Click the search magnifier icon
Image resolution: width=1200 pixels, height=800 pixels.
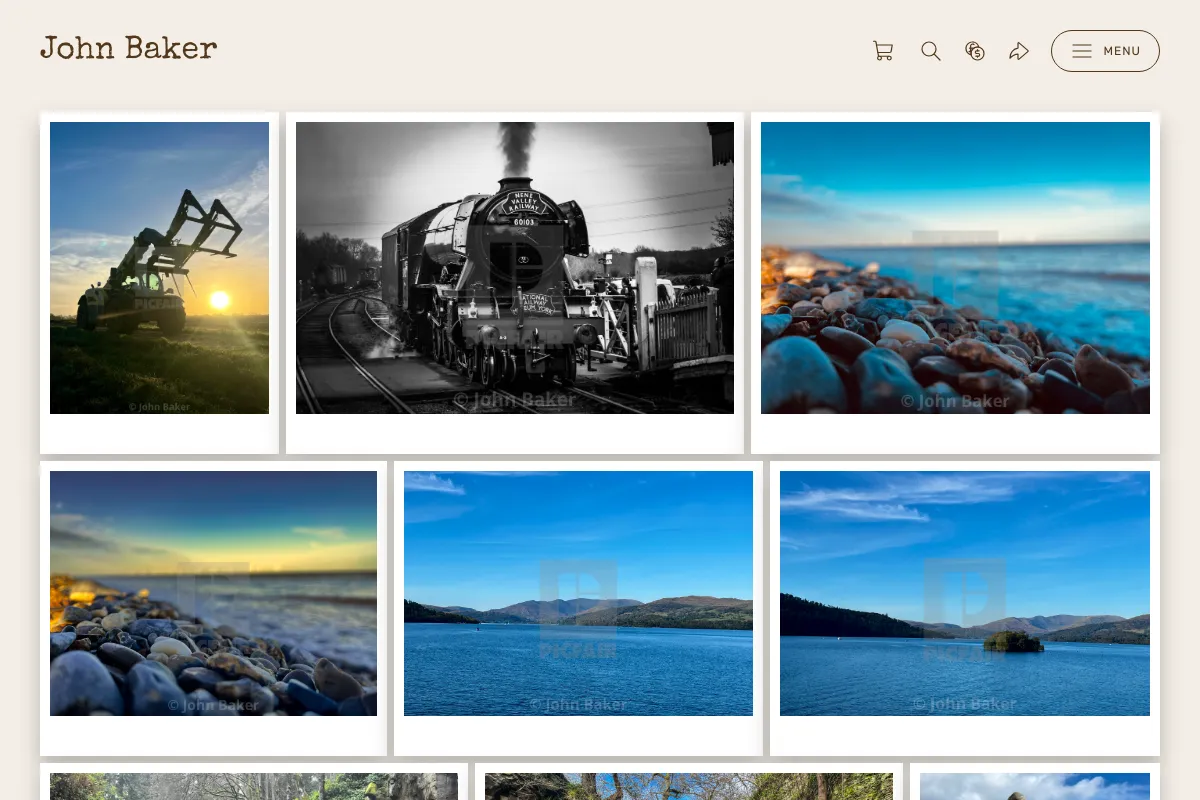click(931, 51)
